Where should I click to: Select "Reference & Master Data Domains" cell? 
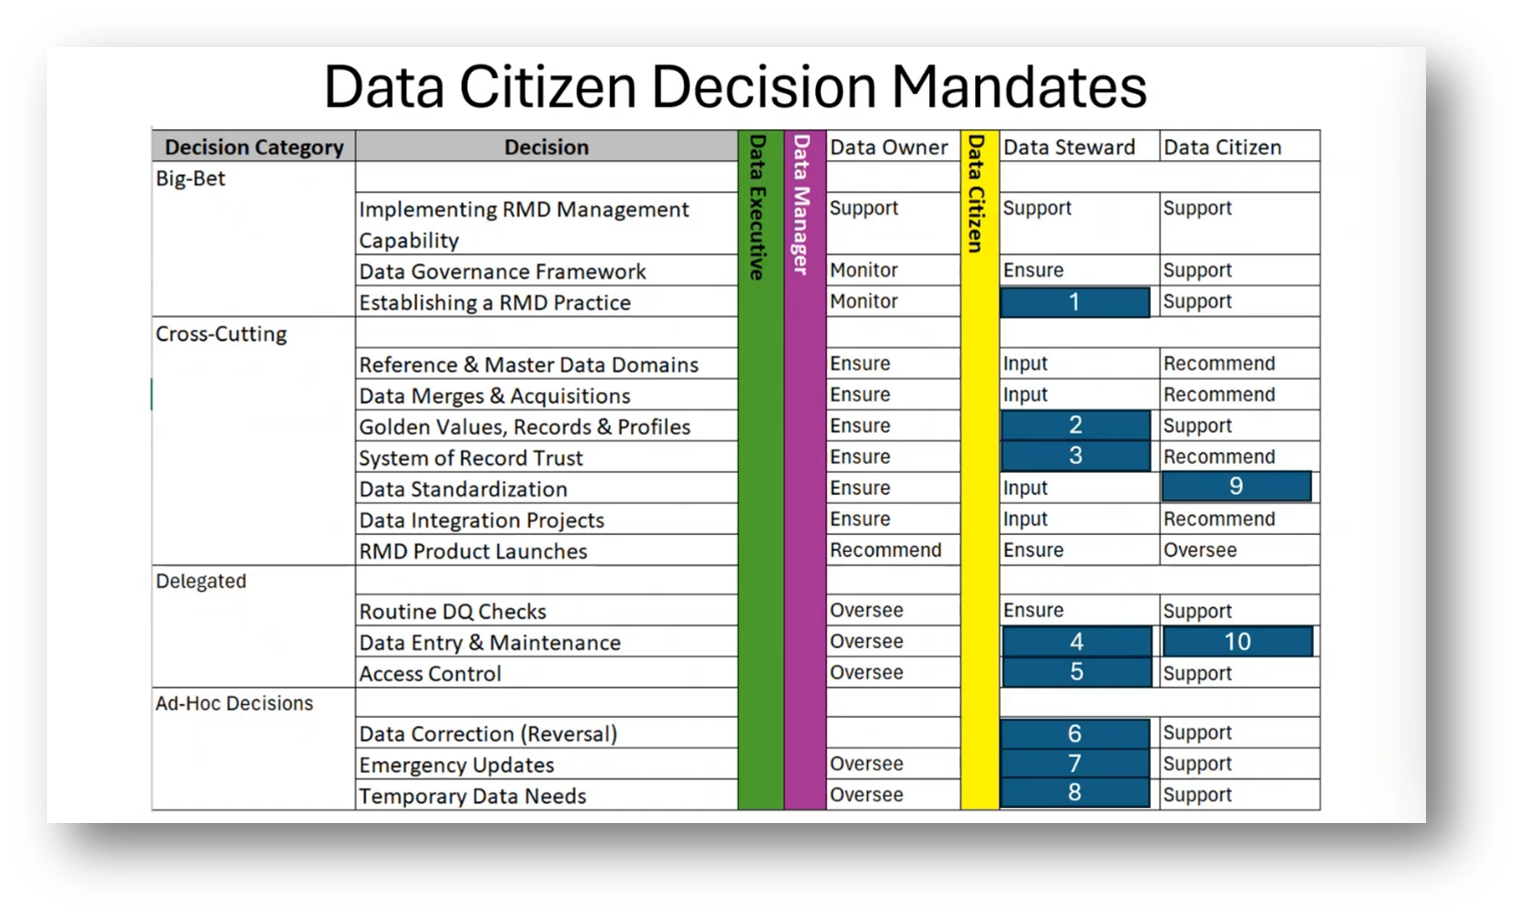coord(546,364)
